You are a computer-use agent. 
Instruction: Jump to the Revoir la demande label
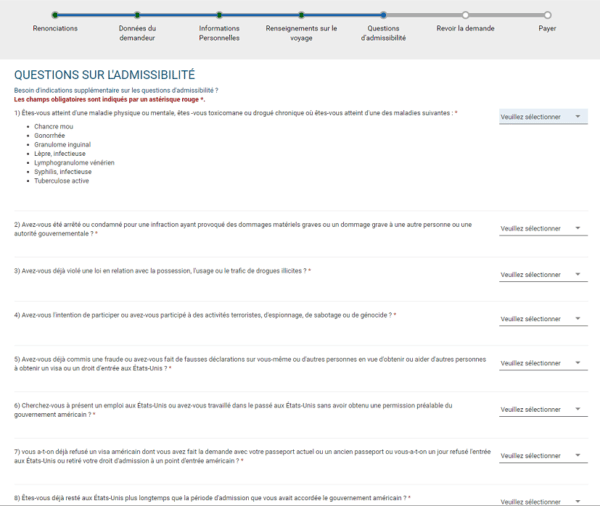coord(465,29)
